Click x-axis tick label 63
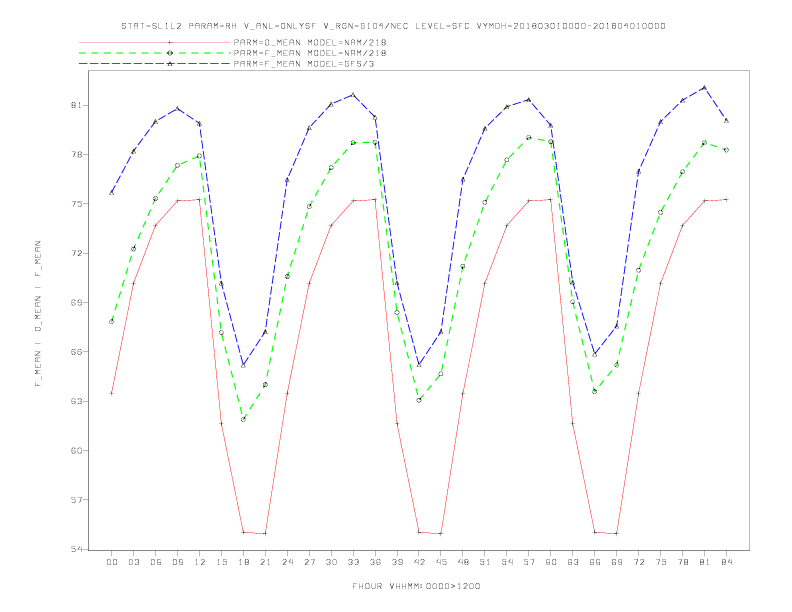The image size is (792, 612). point(573,562)
